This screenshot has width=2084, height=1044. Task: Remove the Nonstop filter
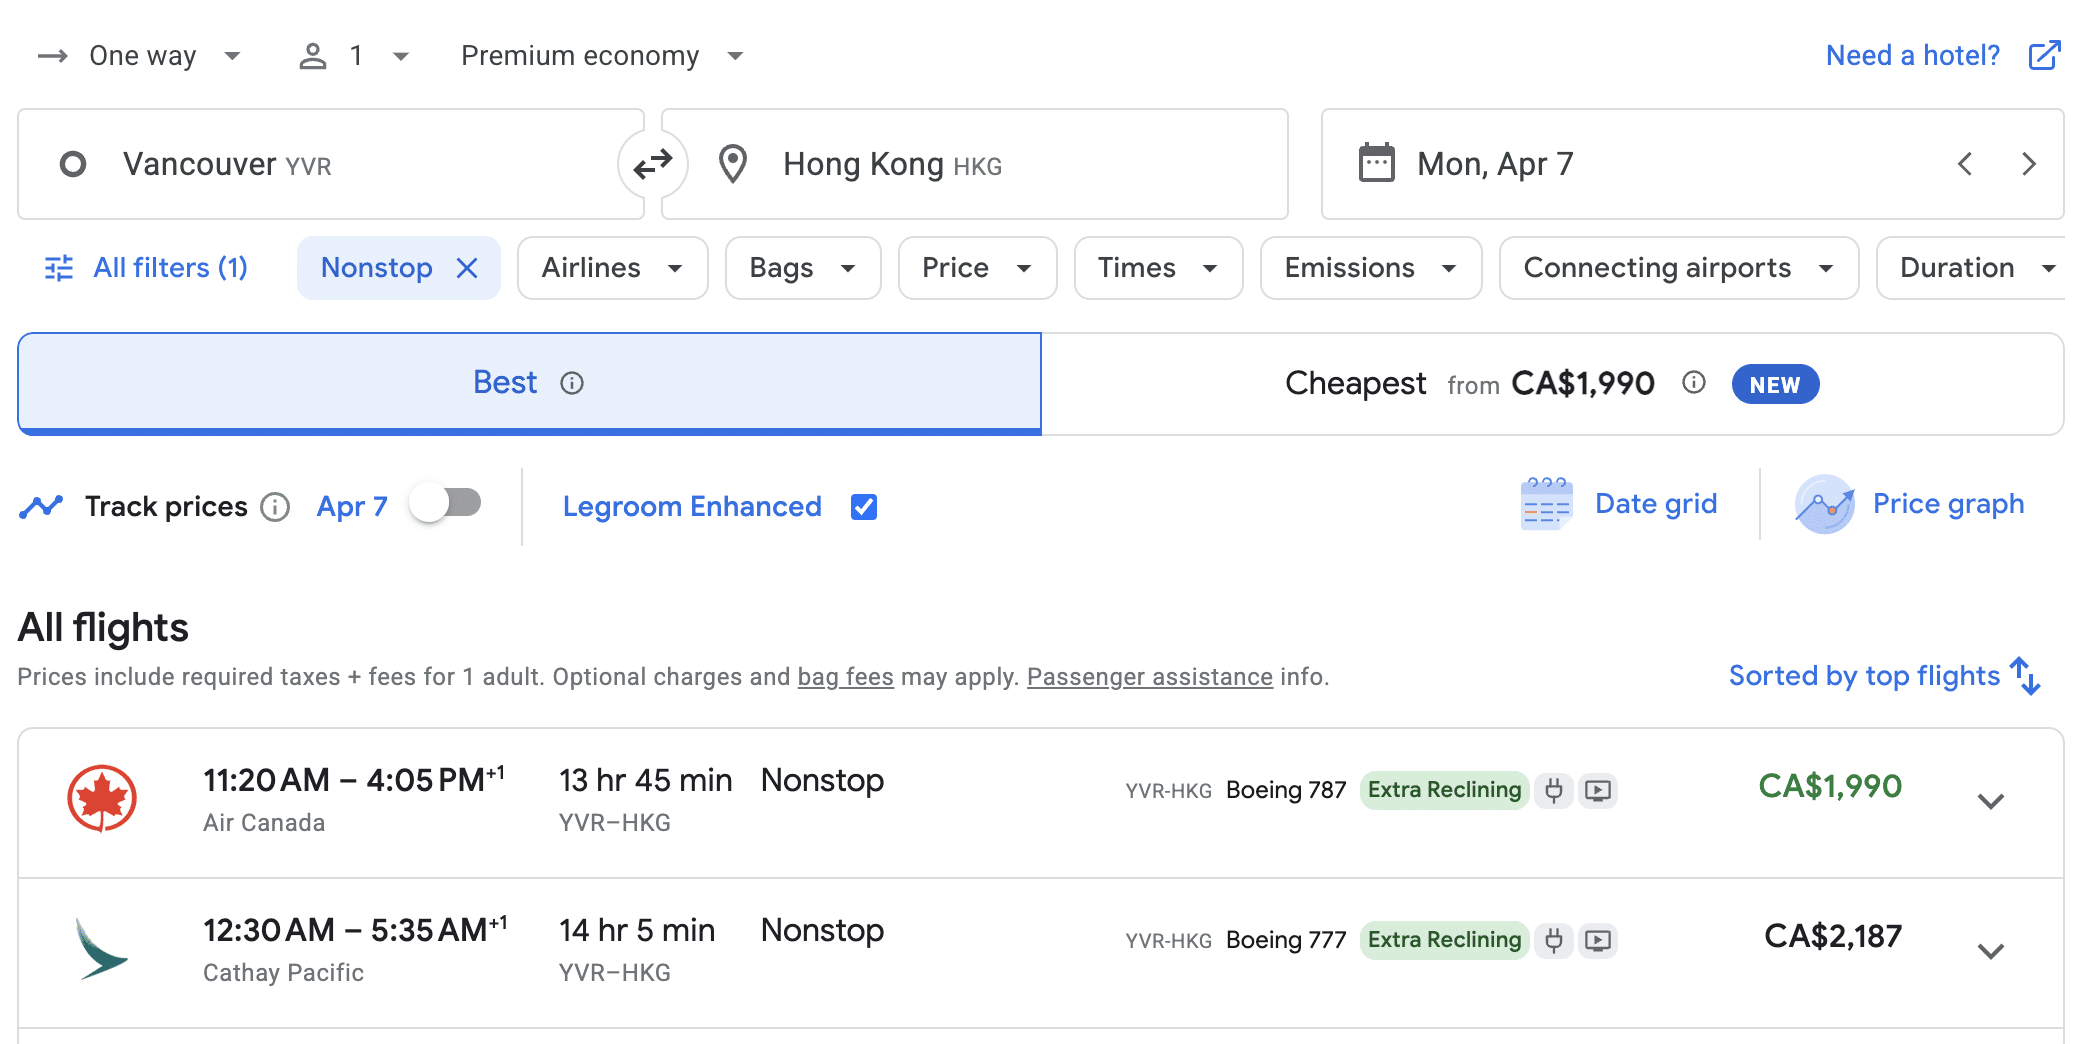467,268
